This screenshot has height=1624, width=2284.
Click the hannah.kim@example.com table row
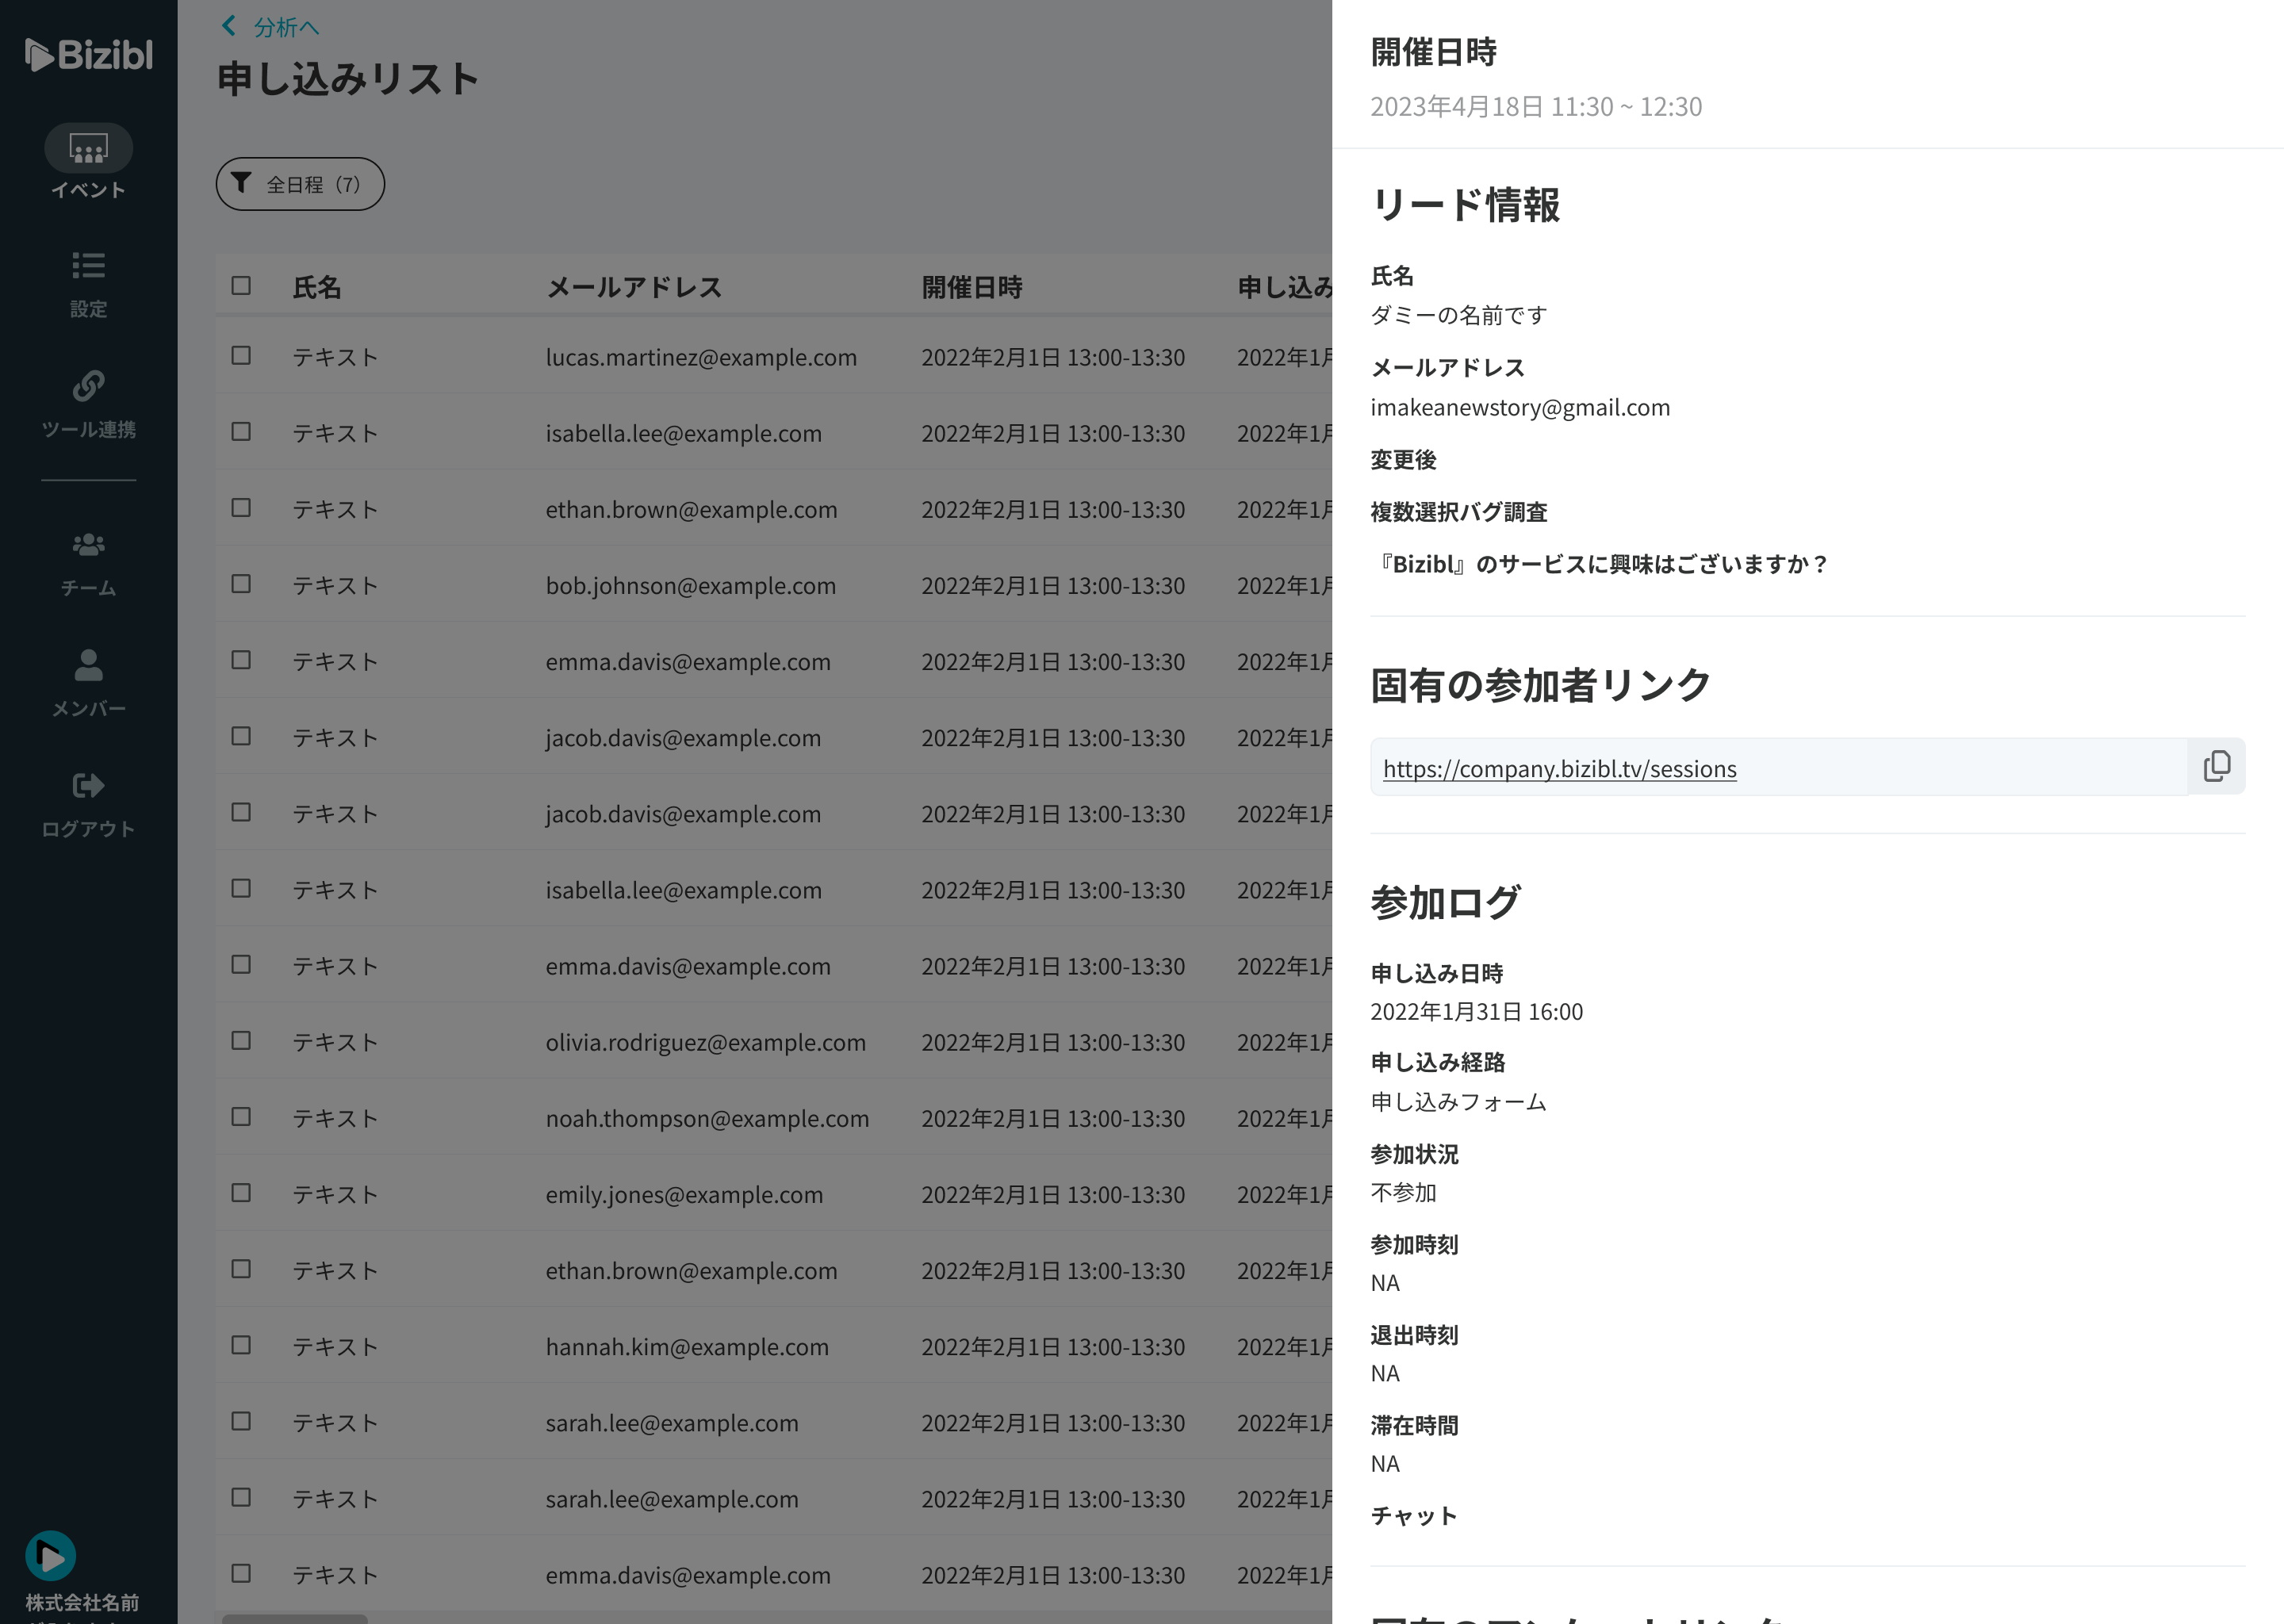(687, 1347)
